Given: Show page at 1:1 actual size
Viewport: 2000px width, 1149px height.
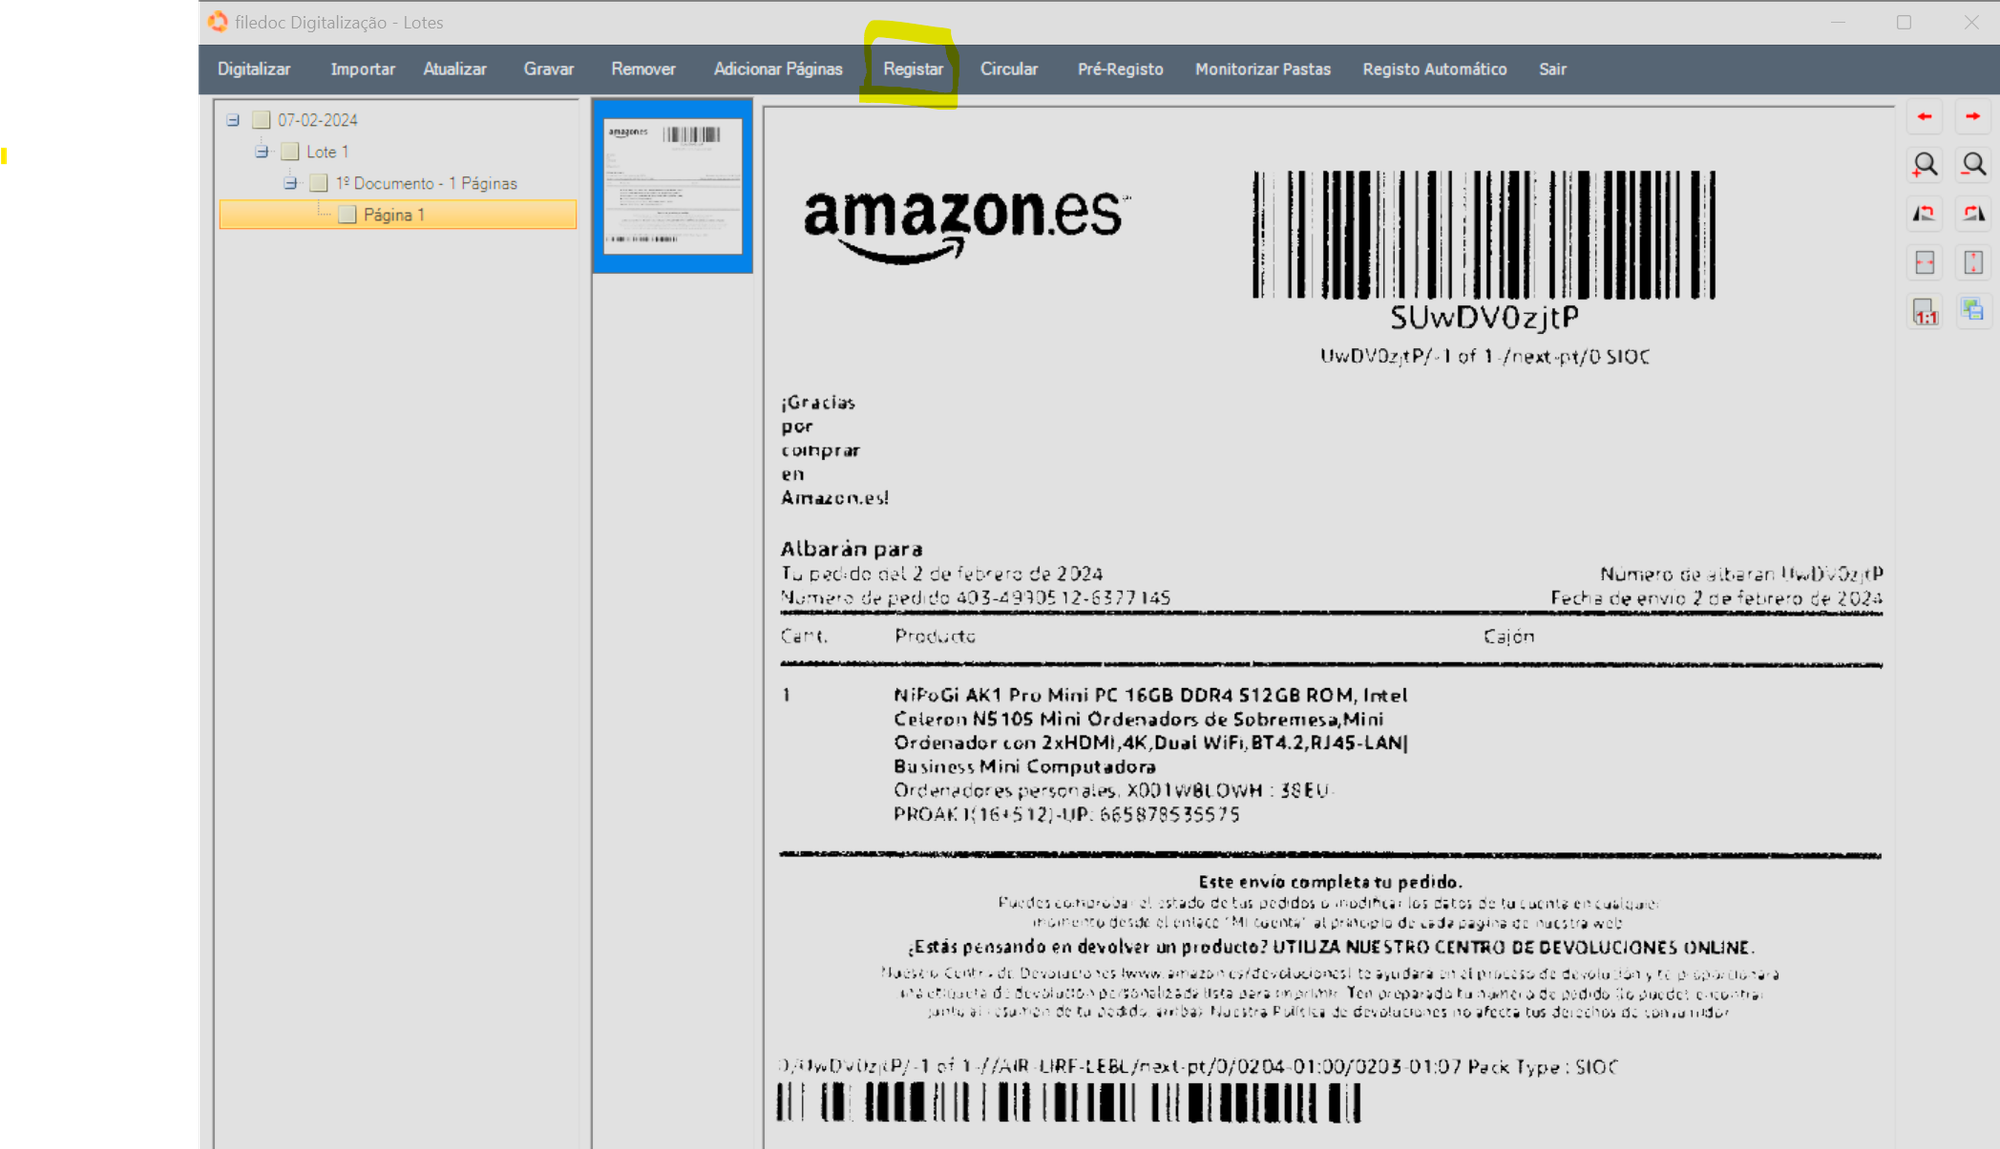Looking at the screenshot, I should point(1924,311).
